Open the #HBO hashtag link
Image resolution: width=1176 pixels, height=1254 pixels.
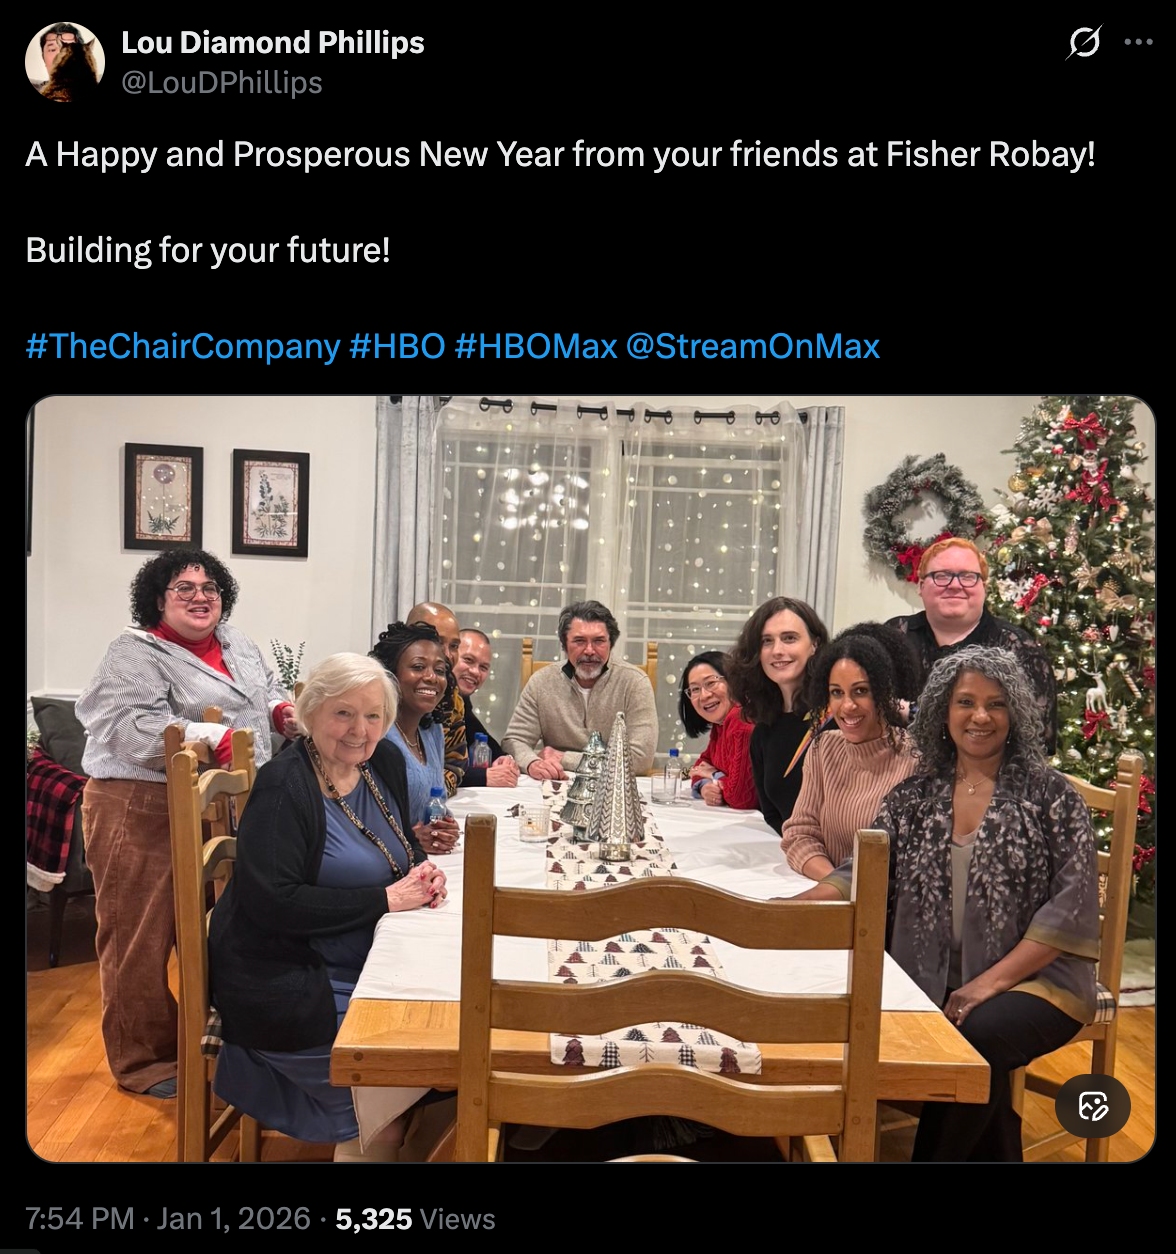[397, 346]
